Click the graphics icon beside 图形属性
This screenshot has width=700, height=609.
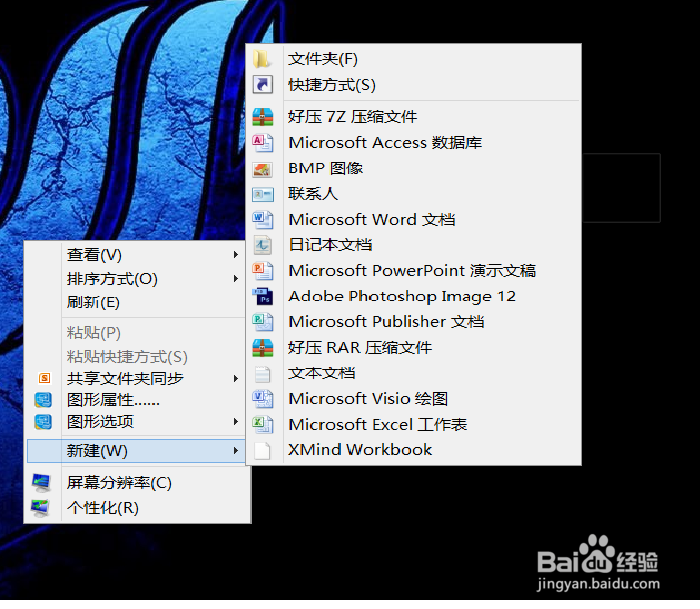pos(43,400)
